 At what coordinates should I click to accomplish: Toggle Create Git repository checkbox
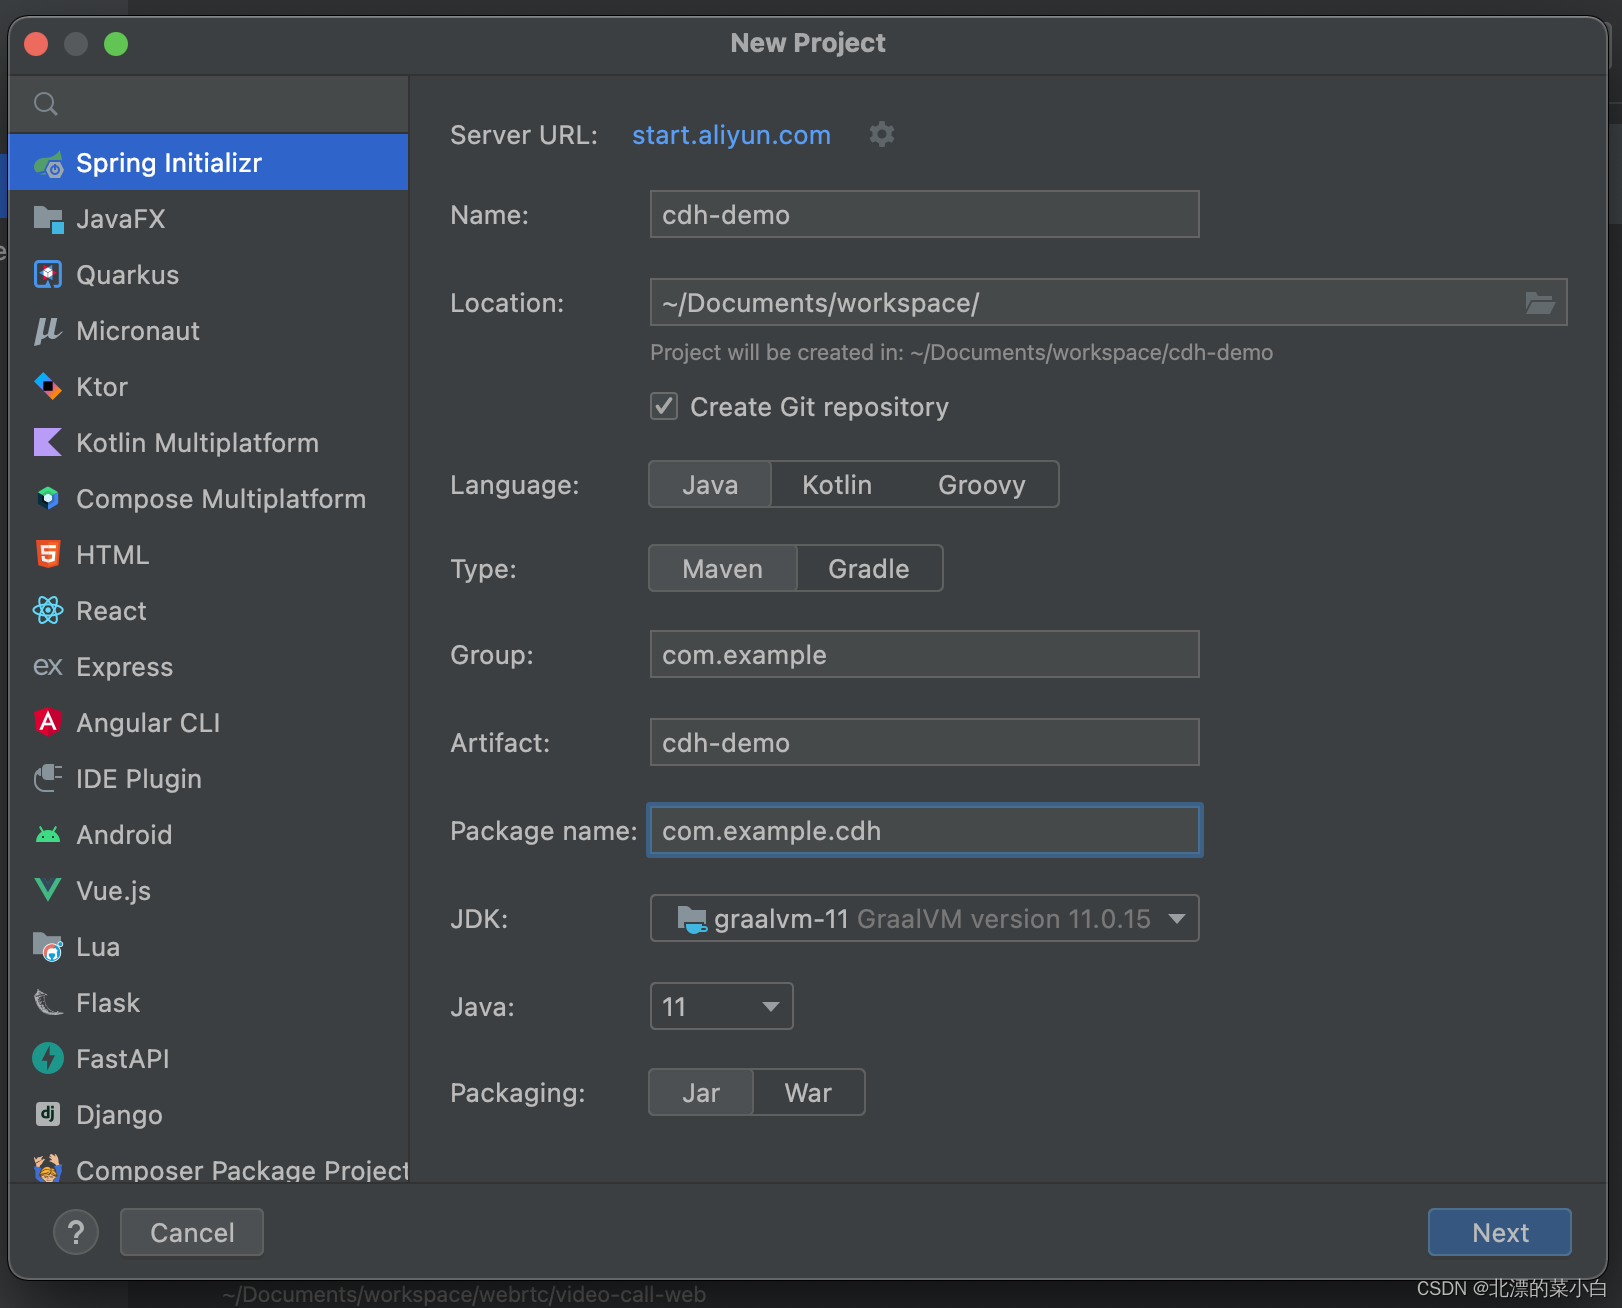[x=664, y=406]
